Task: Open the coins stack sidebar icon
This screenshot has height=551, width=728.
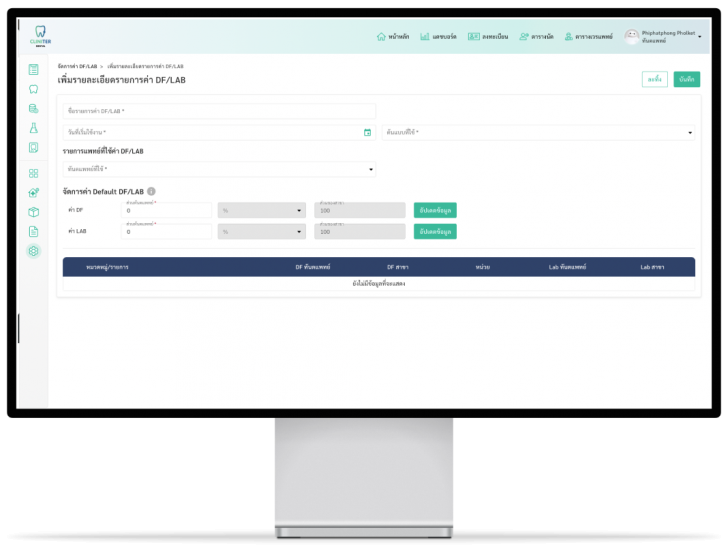Action: [x=33, y=109]
